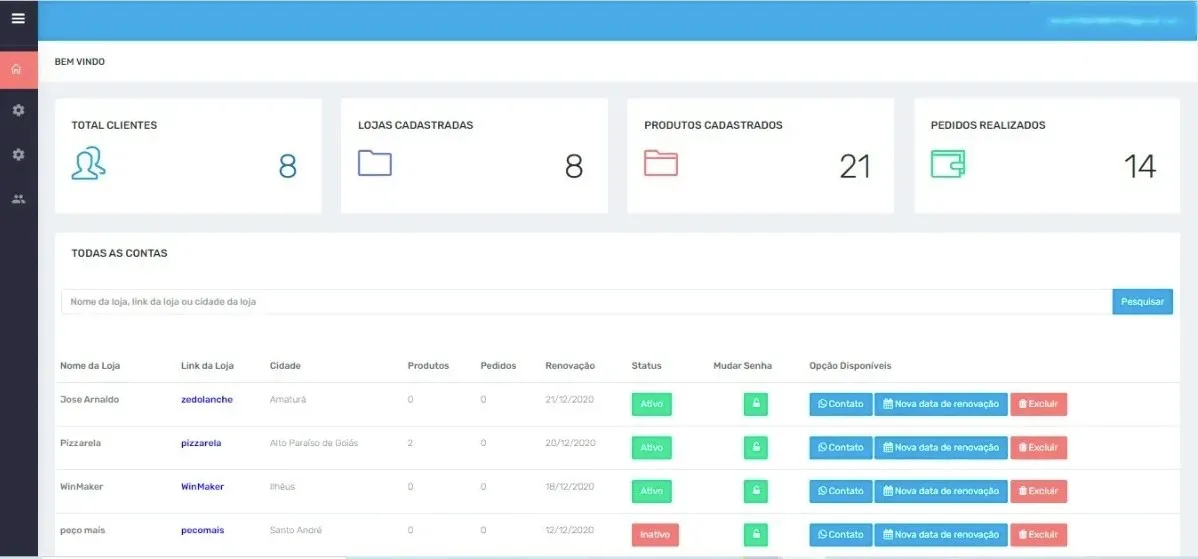Change password lock for WinMaker

point(756,491)
